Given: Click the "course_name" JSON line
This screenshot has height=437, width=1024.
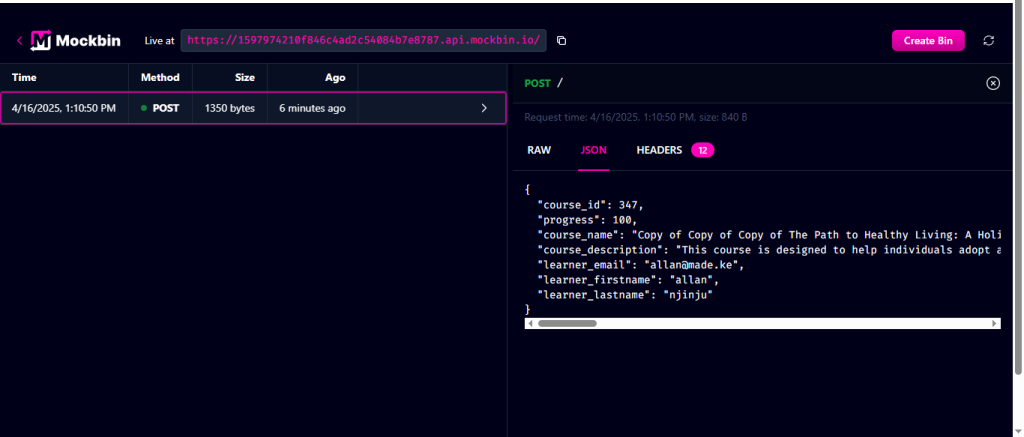Looking at the screenshot, I should 769,235.
